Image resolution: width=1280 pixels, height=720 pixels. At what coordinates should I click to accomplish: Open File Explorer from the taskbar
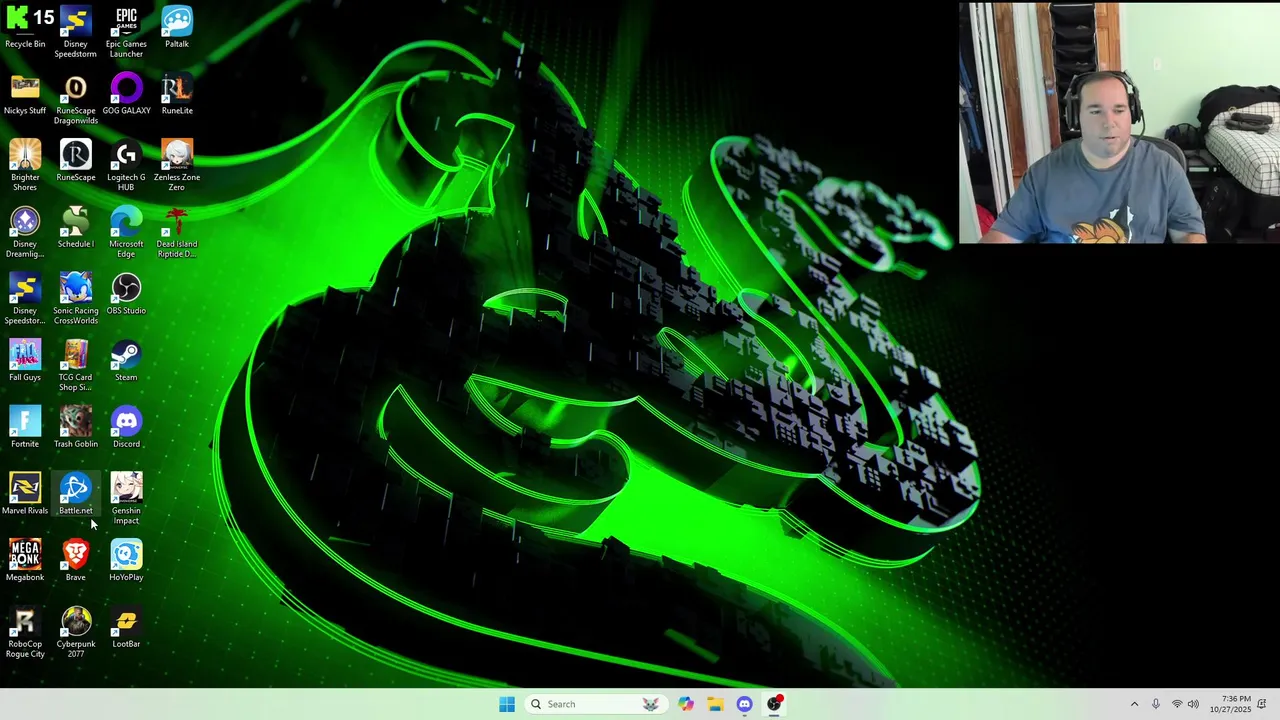point(715,704)
